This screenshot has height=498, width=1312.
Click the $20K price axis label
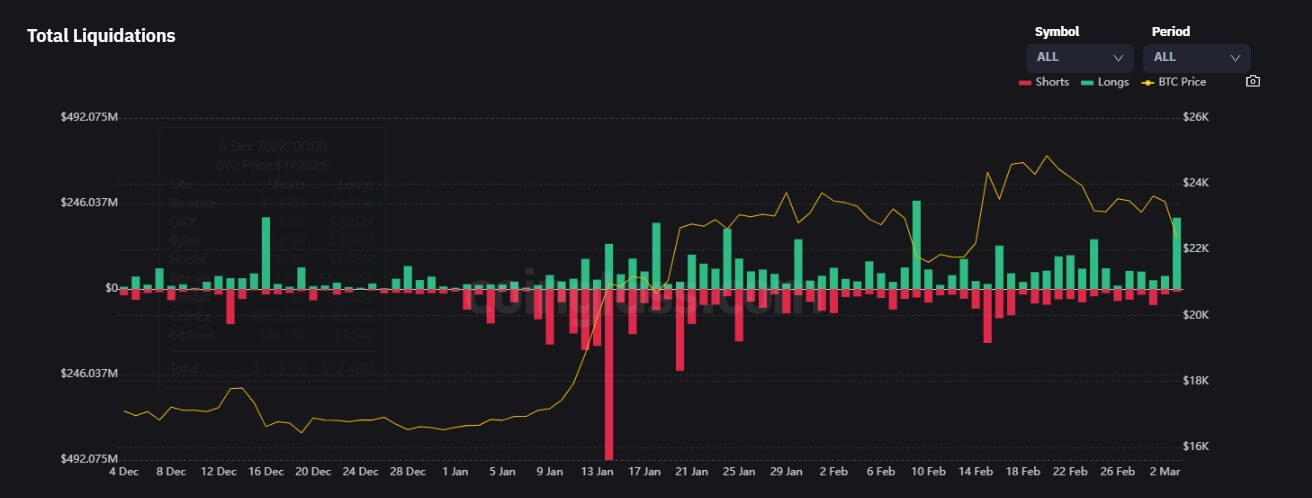[x=1196, y=315]
